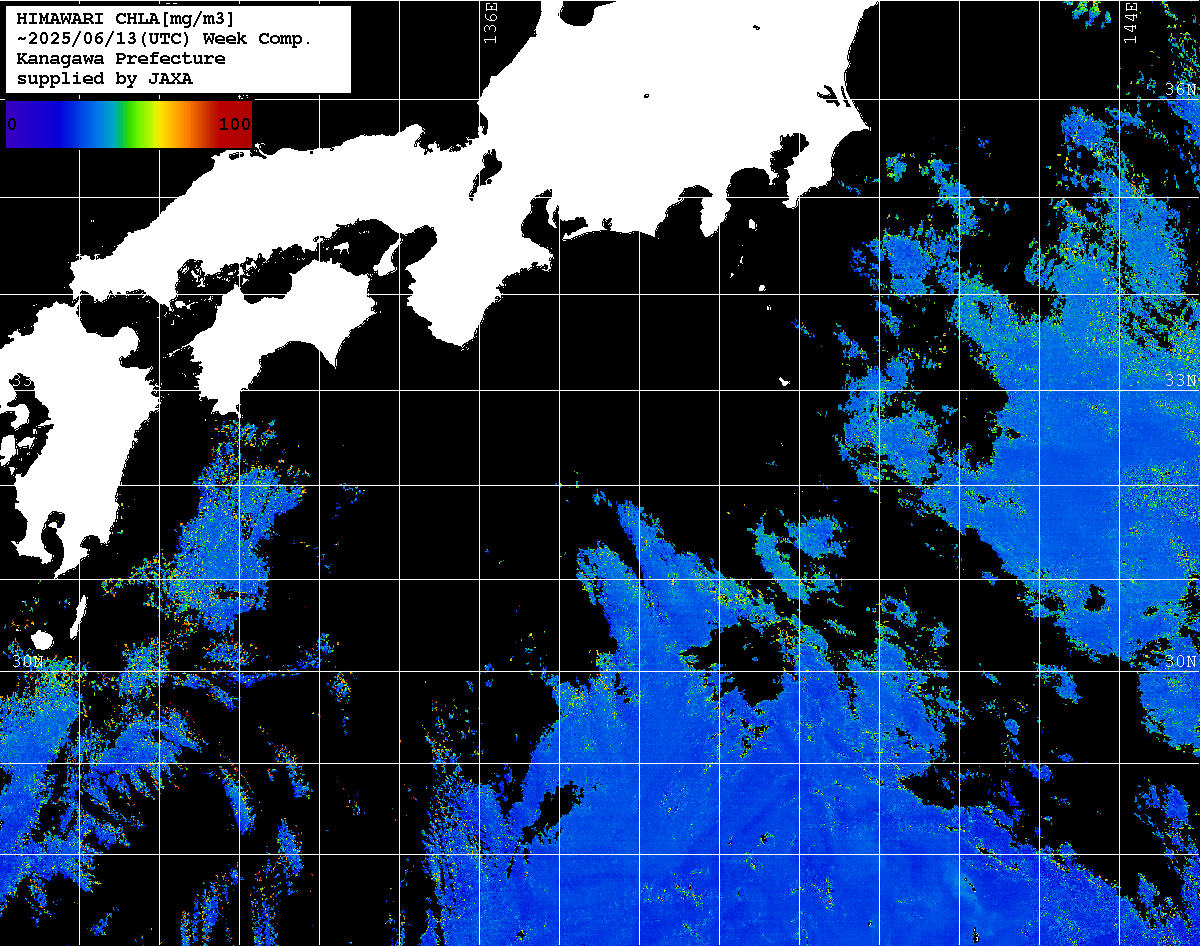
Task: Click the '36N' latitude label
Action: [x=1181, y=90]
